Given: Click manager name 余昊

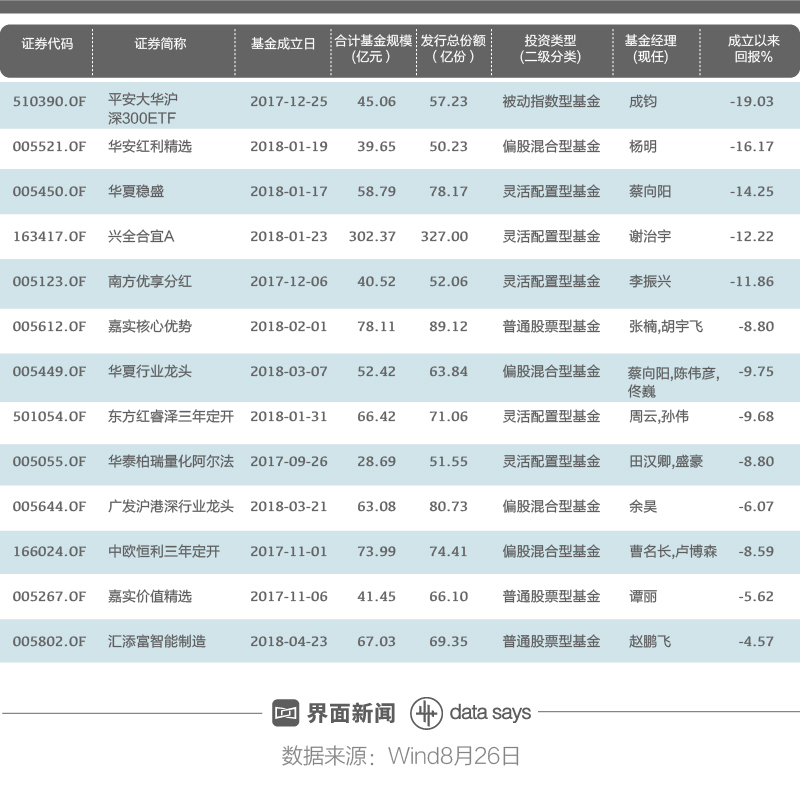Looking at the screenshot, I should (643, 506).
